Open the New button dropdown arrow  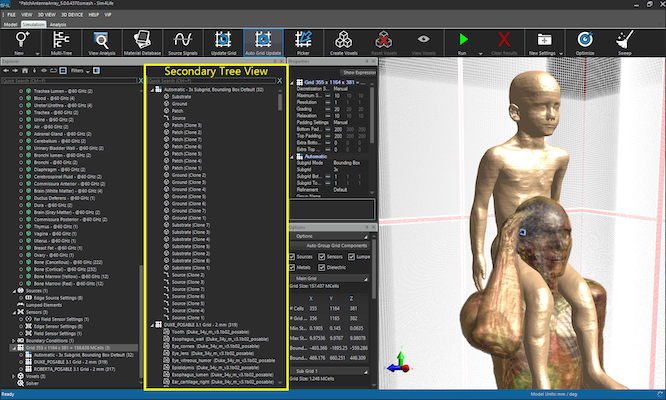tap(37, 54)
